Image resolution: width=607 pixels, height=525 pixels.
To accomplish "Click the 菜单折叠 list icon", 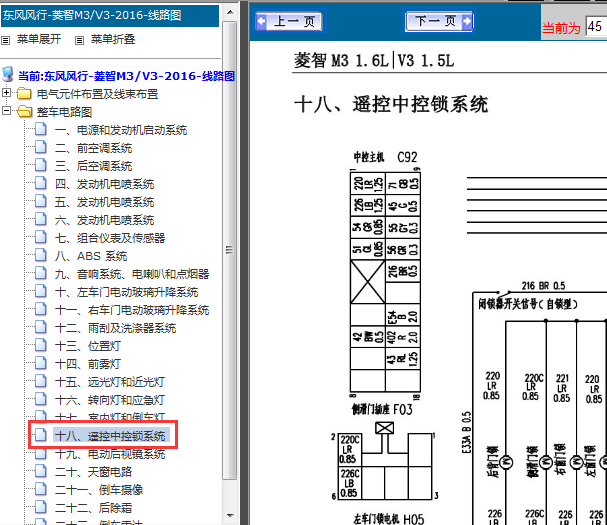I will [x=79, y=40].
